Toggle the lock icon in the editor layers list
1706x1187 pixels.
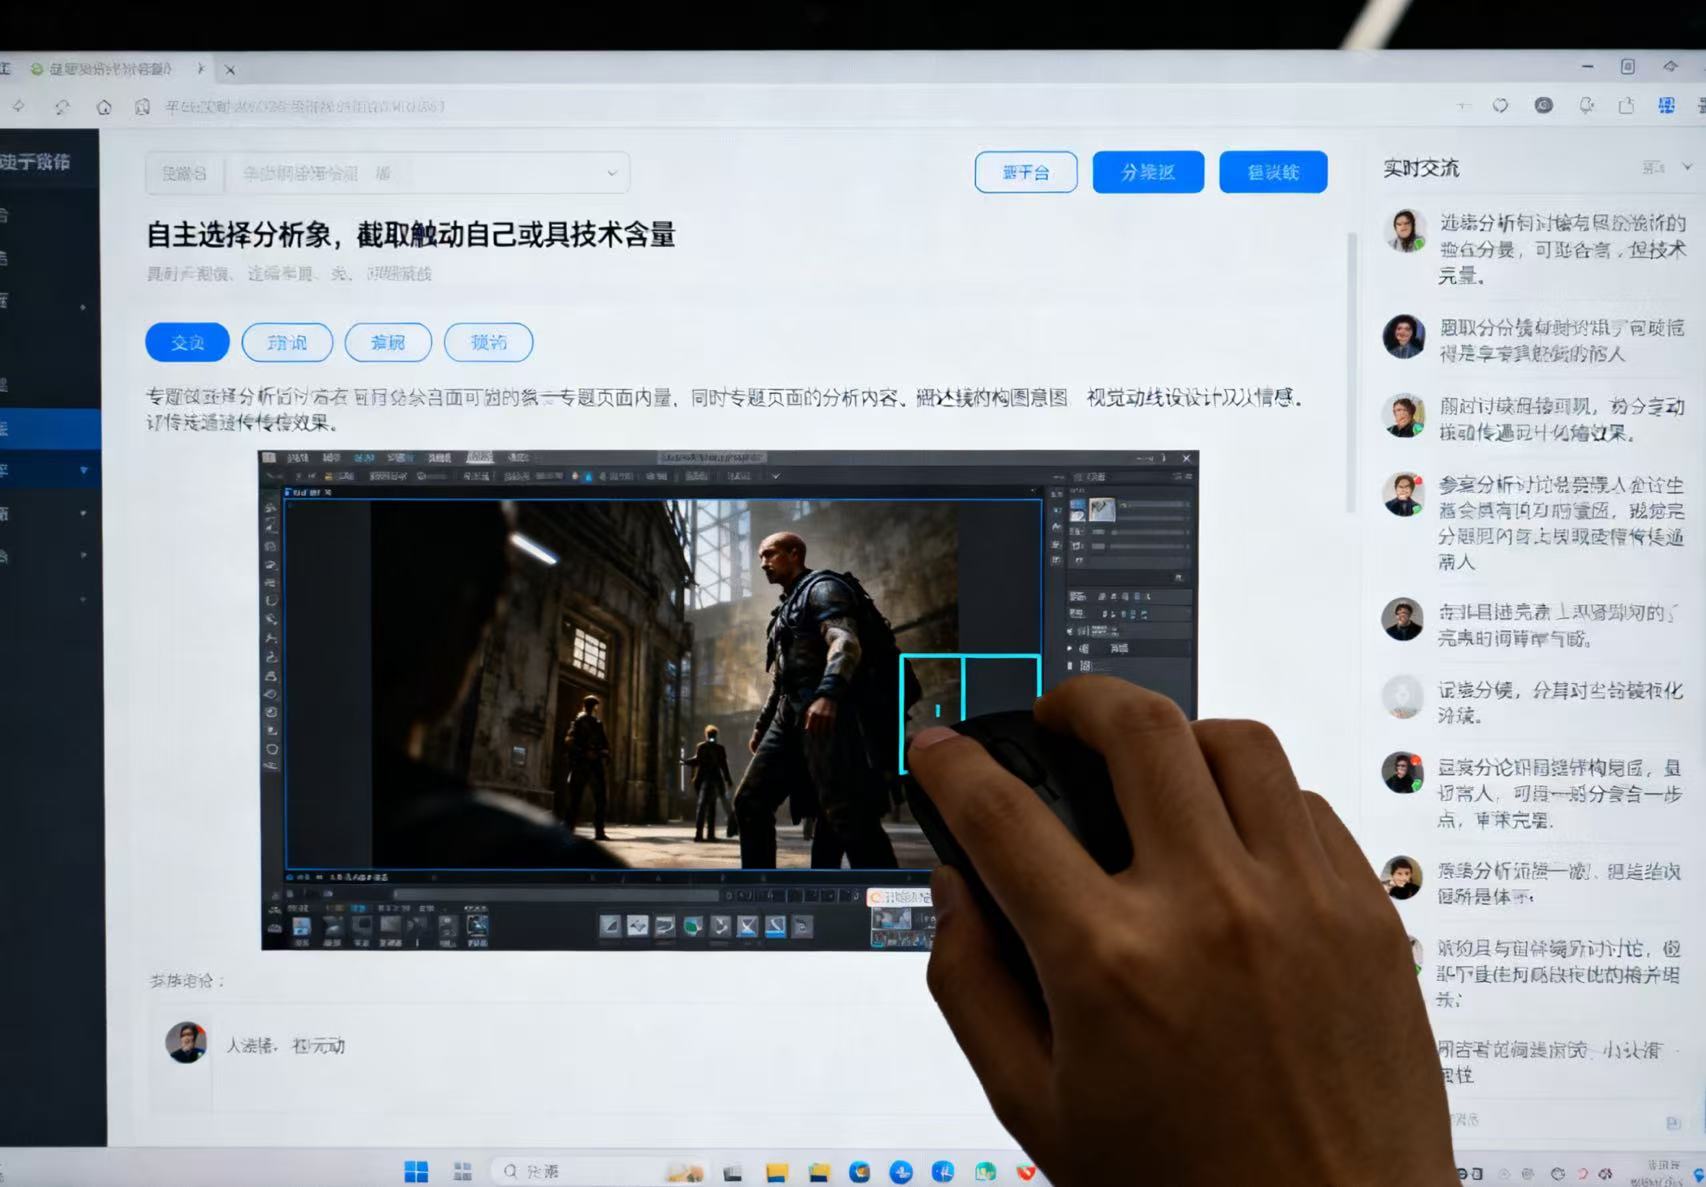click(x=1069, y=667)
